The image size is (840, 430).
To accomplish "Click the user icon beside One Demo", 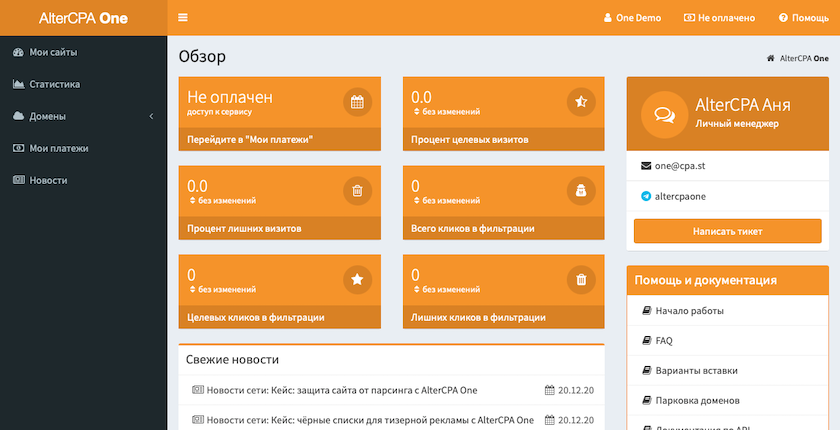I will pos(608,18).
